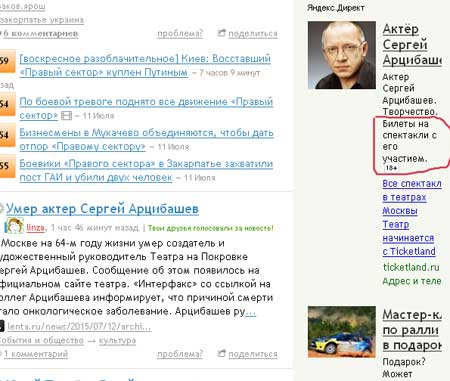Click orange vote badge for Киев headline

coord(7,61)
